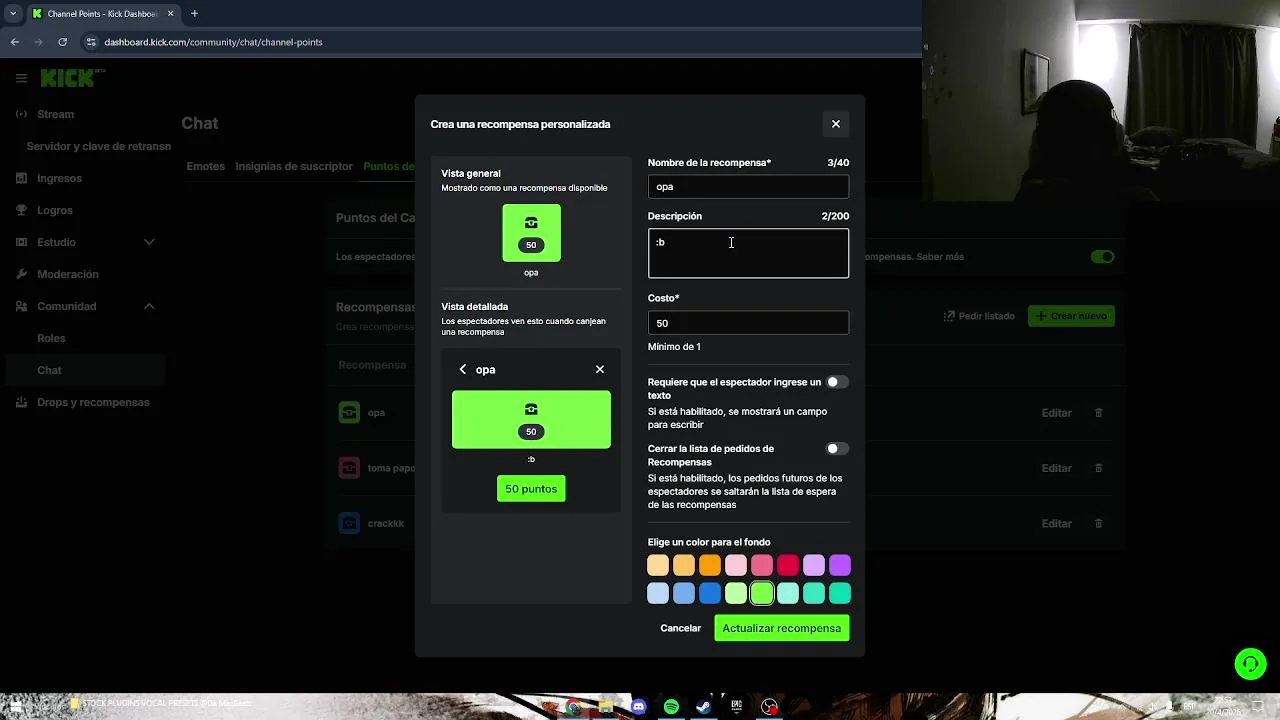Switch to Insignias de suscriptor tab
Viewport: 1280px width, 720px height.
pyautogui.click(x=294, y=167)
